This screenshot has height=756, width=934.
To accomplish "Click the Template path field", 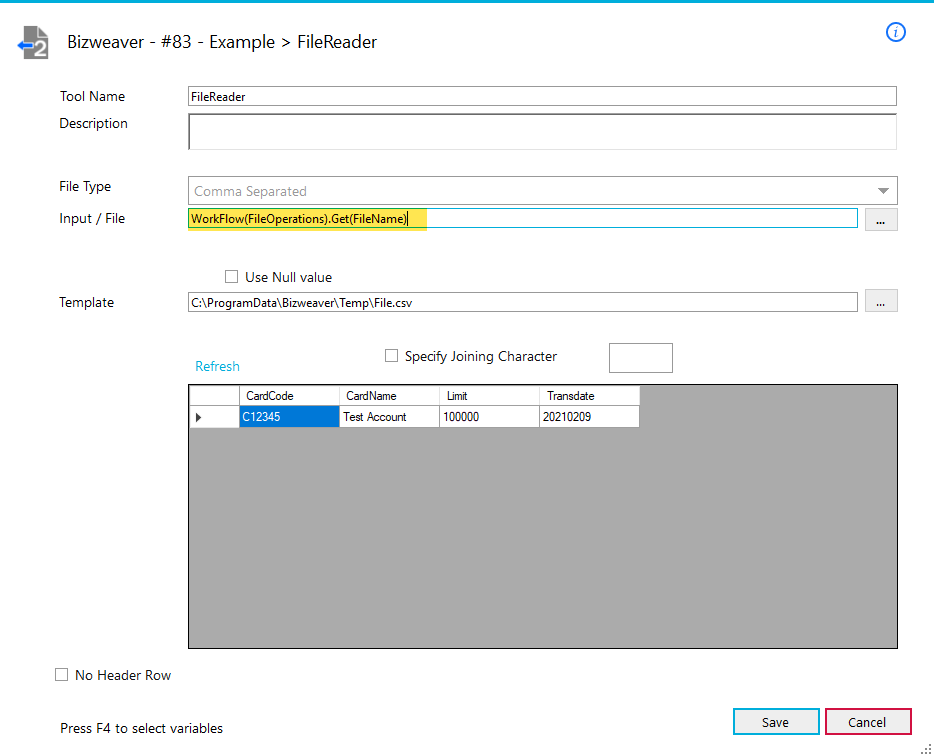I will pos(522,303).
